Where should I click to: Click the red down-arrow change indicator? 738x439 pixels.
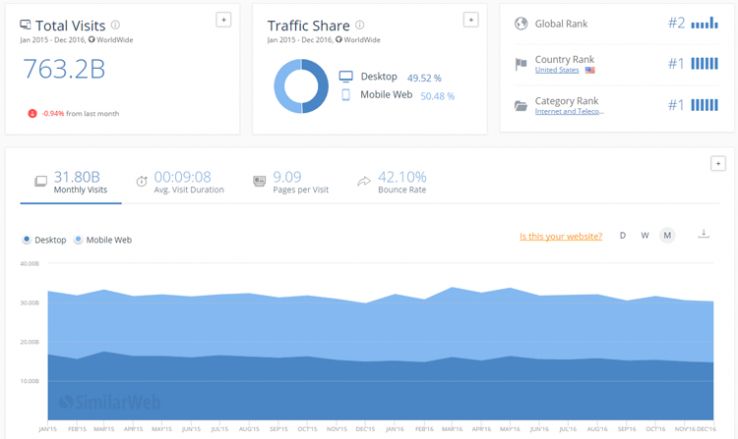(x=34, y=114)
